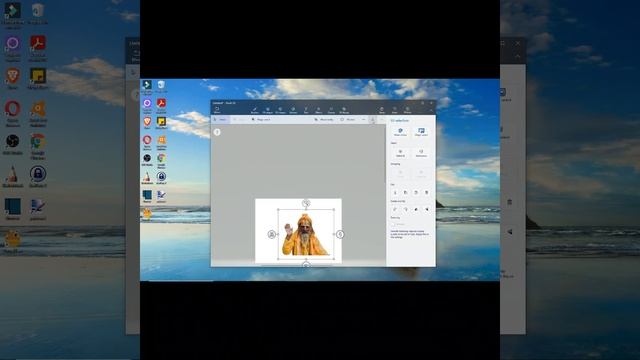Screen dimensions: 640x360
Task: Click the Adobe Acrobat desktop icon in the recording
Action: point(161,104)
